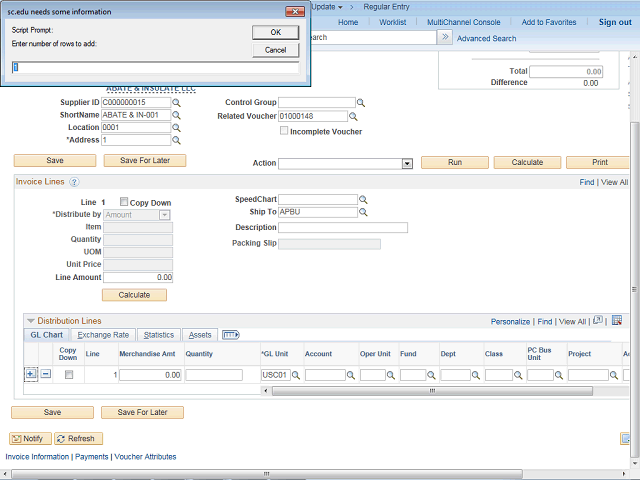
Task: Click the Control Group lookup icon
Action: (x=362, y=103)
